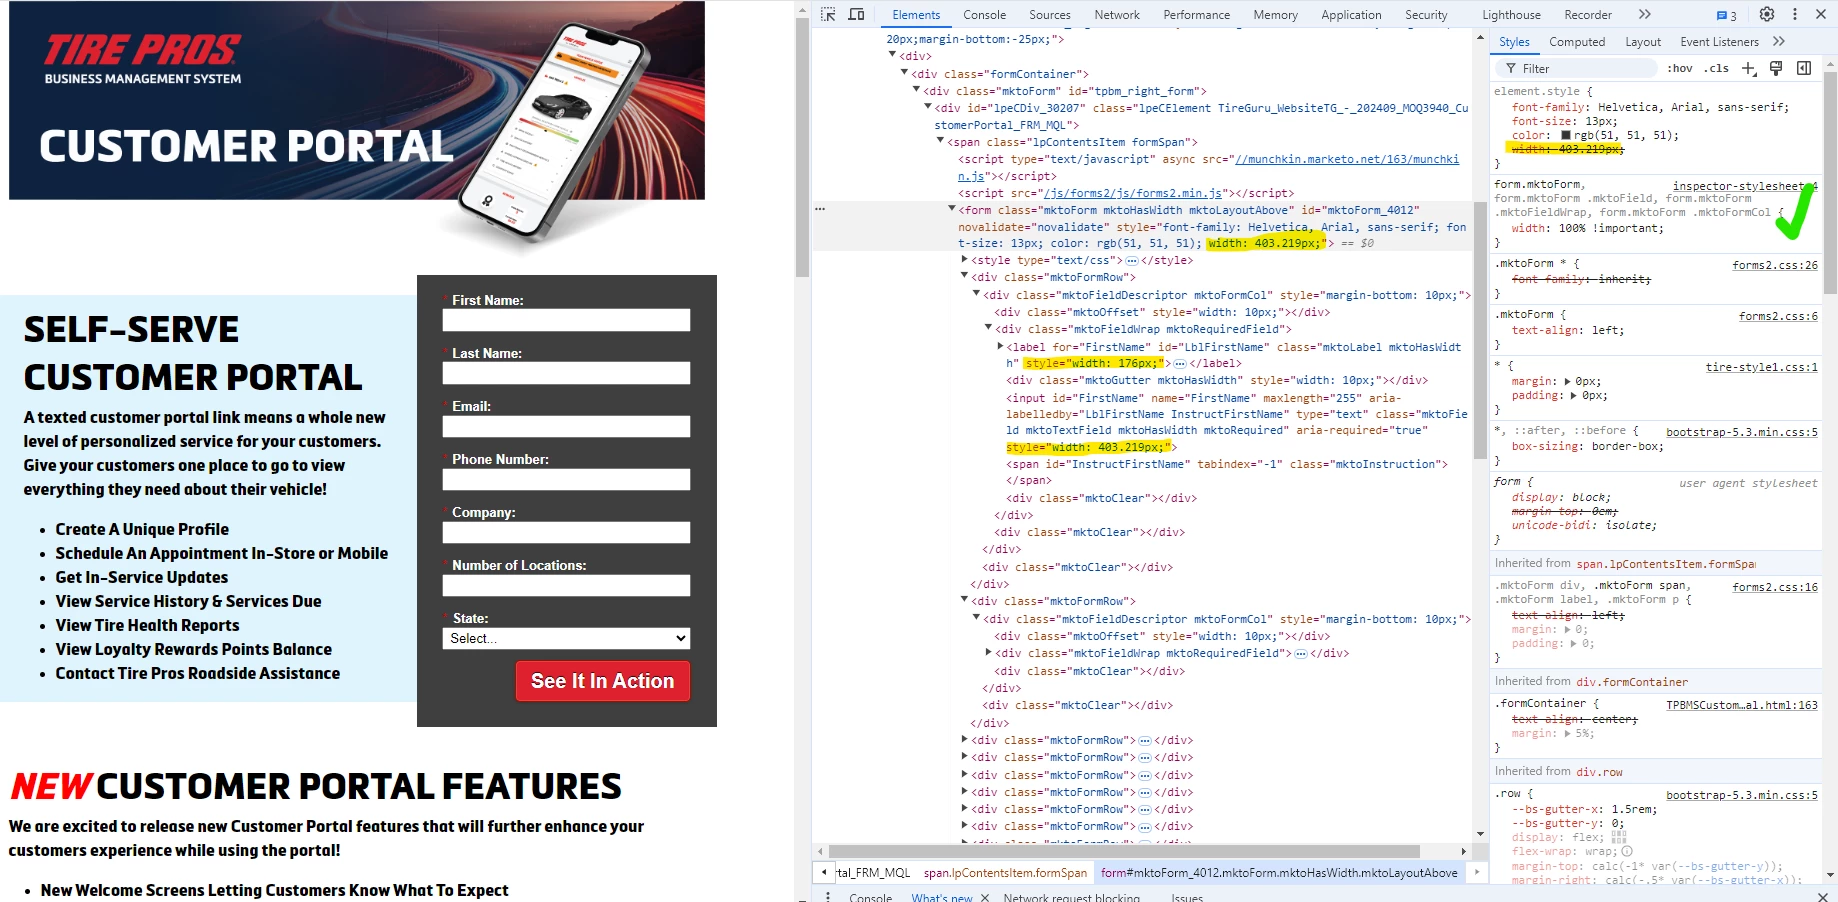Click the rgb(51, 51, 51) color swatch
Image resolution: width=1838 pixels, height=902 pixels.
pyautogui.click(x=1565, y=135)
